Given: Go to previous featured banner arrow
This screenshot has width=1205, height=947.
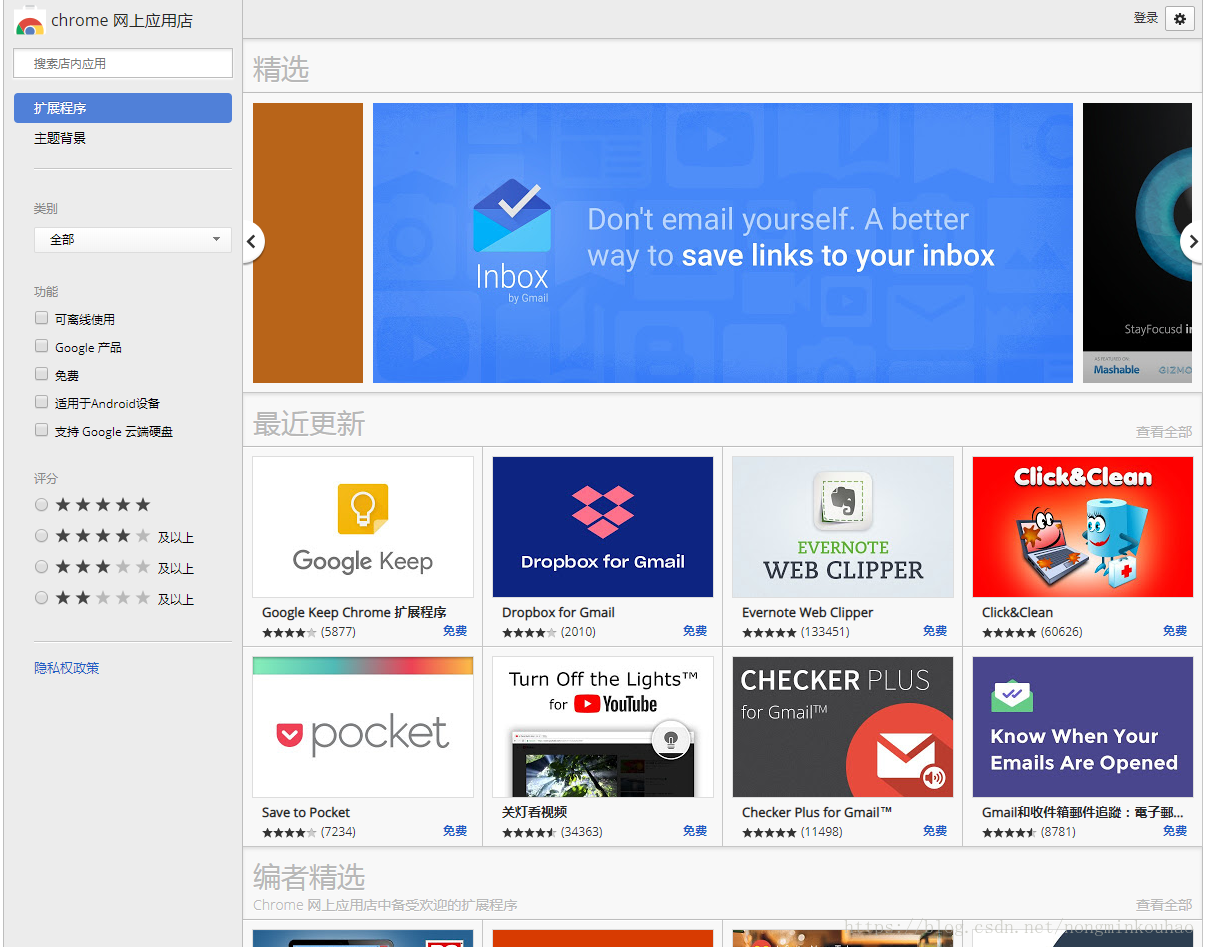Looking at the screenshot, I should (x=253, y=241).
